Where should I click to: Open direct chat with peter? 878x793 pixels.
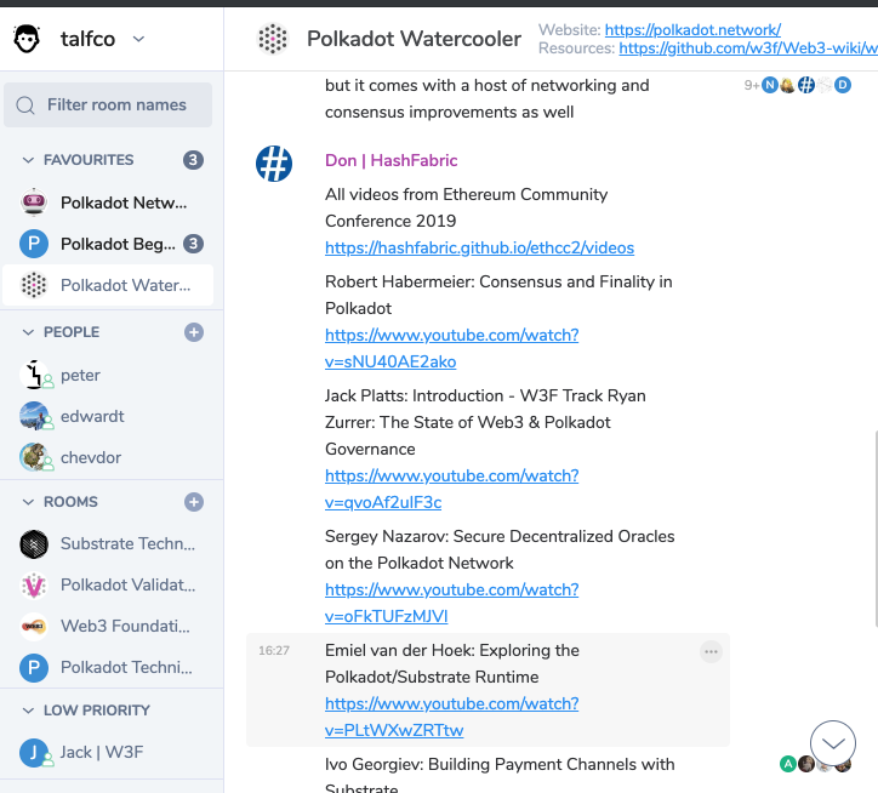80,375
